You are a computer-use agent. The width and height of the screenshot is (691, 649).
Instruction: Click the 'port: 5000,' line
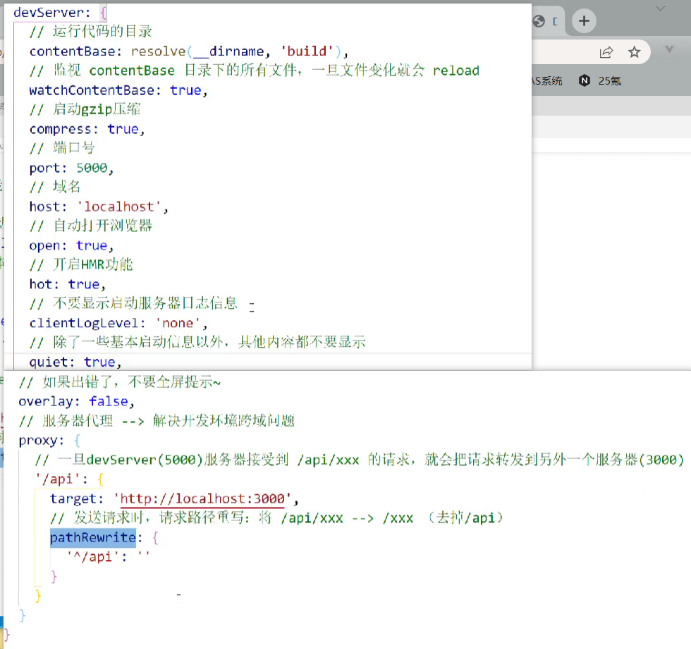[x=71, y=167]
